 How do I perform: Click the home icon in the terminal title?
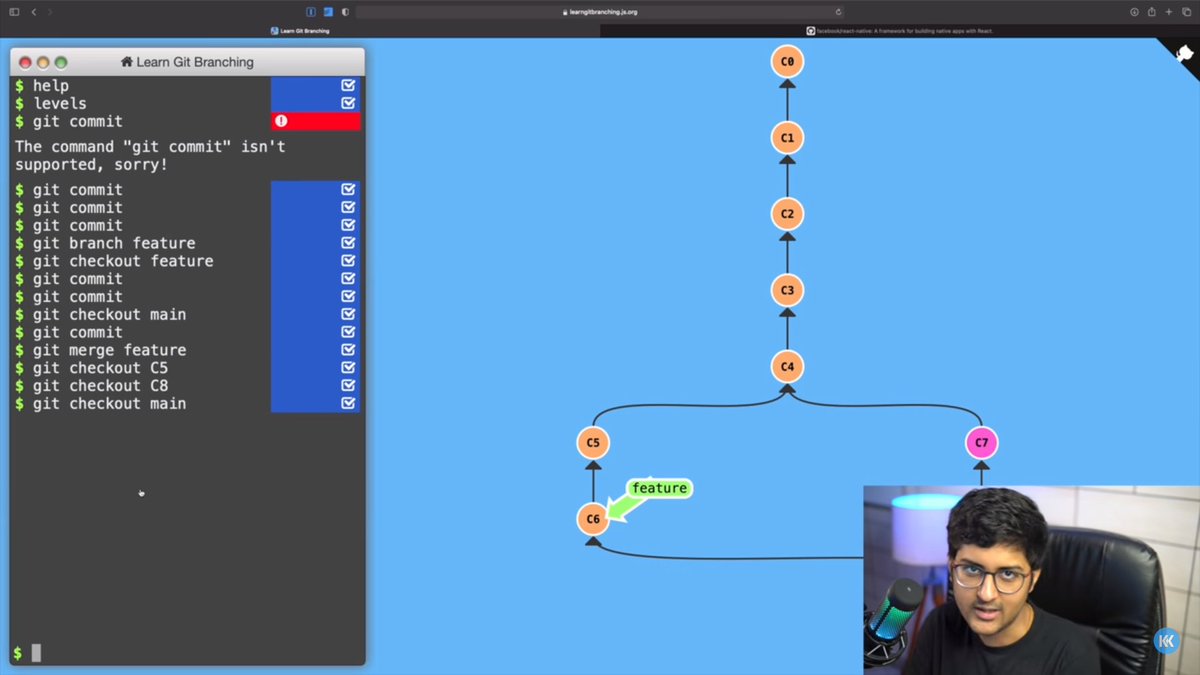127,62
